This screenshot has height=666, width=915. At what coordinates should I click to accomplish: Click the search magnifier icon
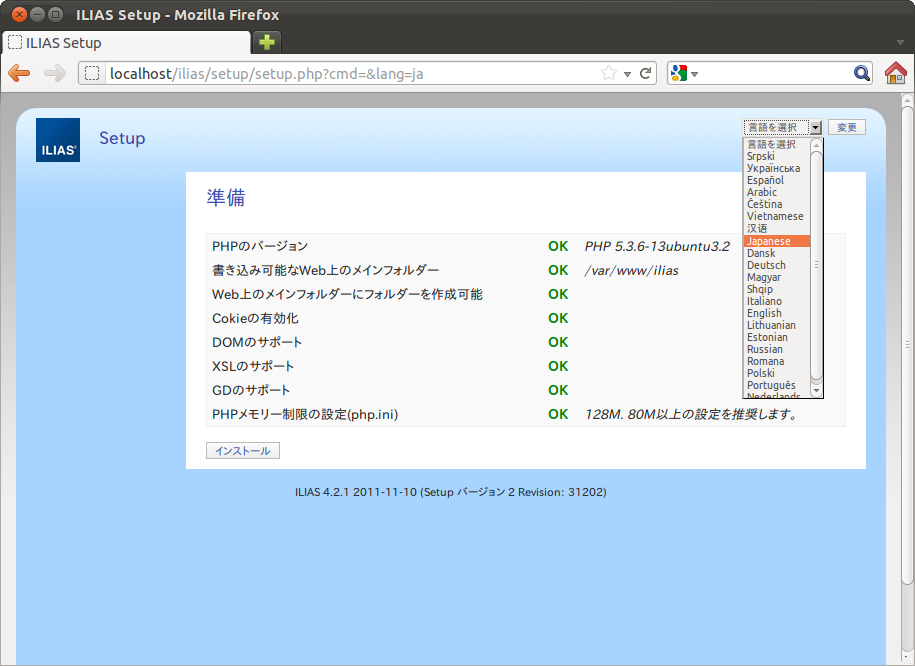[862, 73]
